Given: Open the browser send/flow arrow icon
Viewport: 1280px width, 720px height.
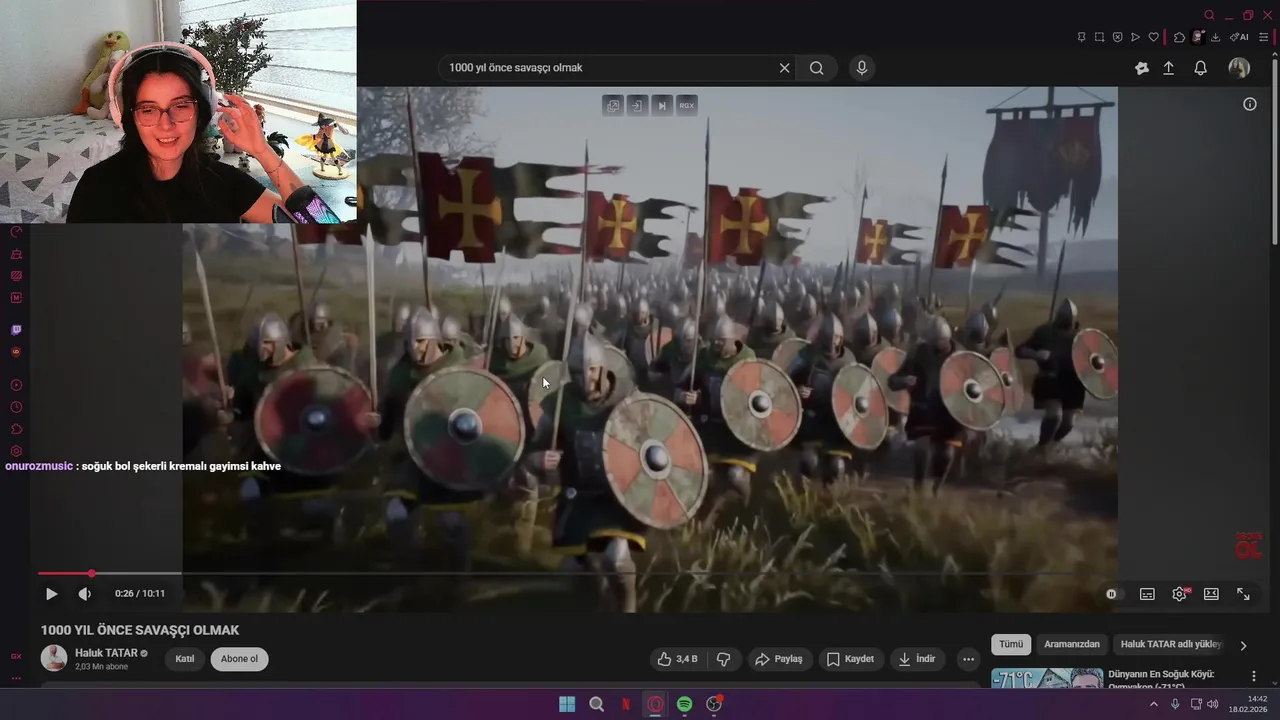Looking at the screenshot, I should tap(1135, 37).
